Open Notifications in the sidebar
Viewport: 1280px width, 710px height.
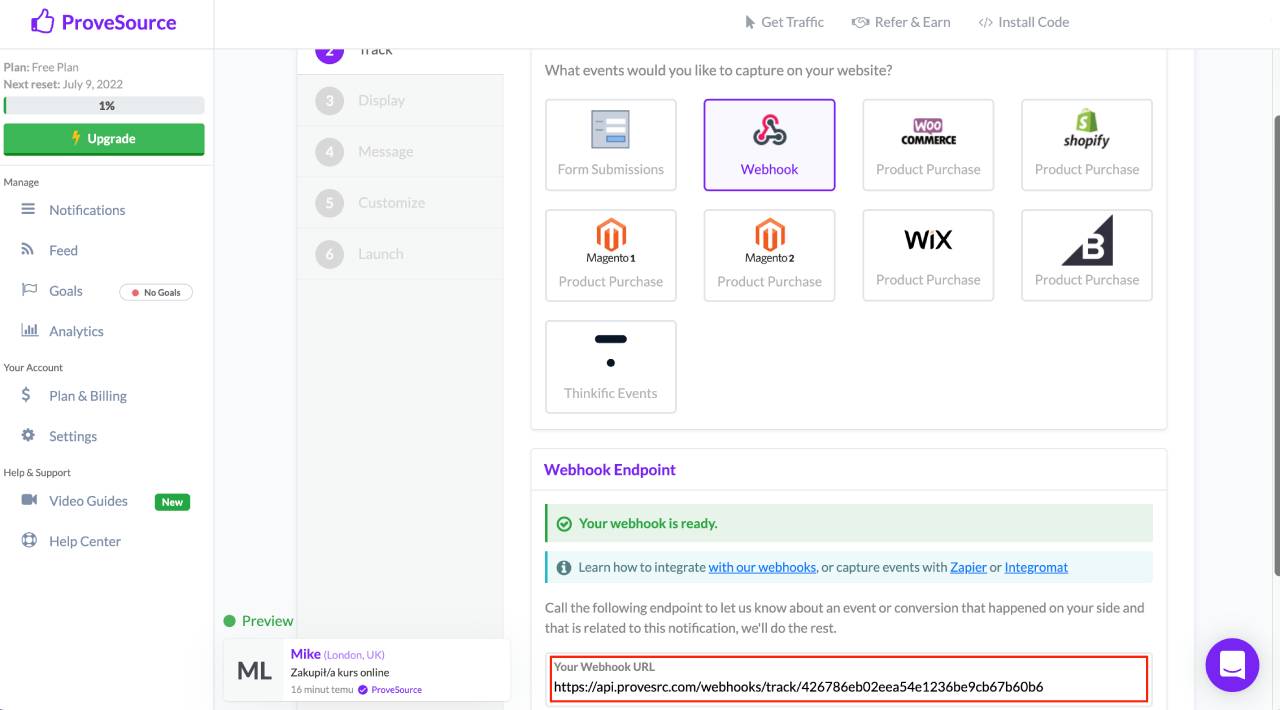click(x=87, y=210)
